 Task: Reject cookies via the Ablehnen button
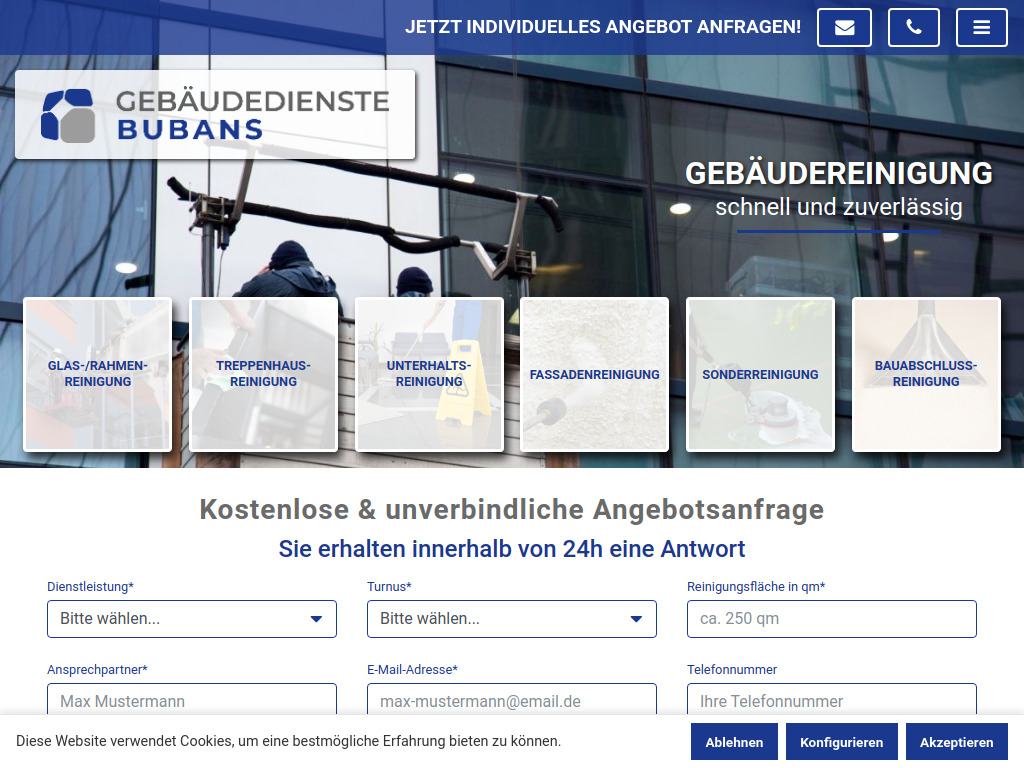734,741
